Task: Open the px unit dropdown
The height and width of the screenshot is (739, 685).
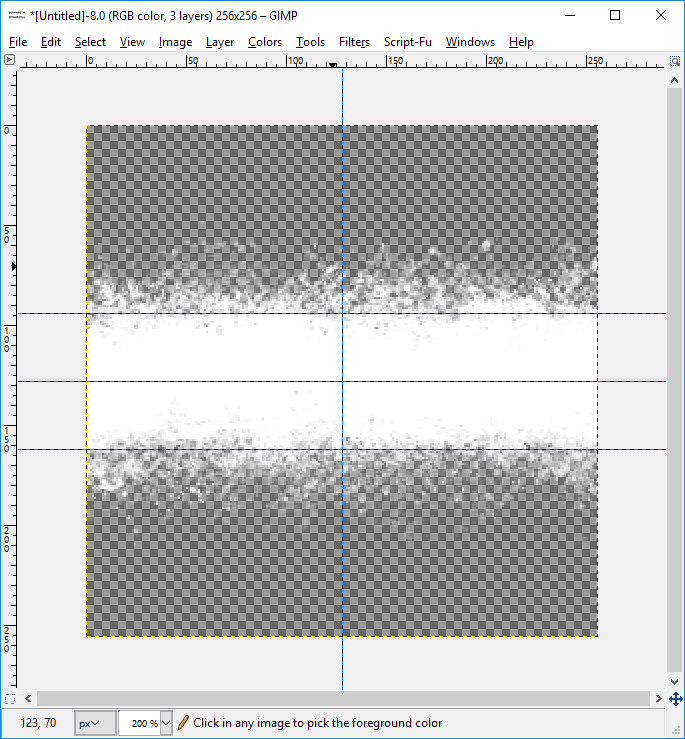Action: click(x=95, y=723)
